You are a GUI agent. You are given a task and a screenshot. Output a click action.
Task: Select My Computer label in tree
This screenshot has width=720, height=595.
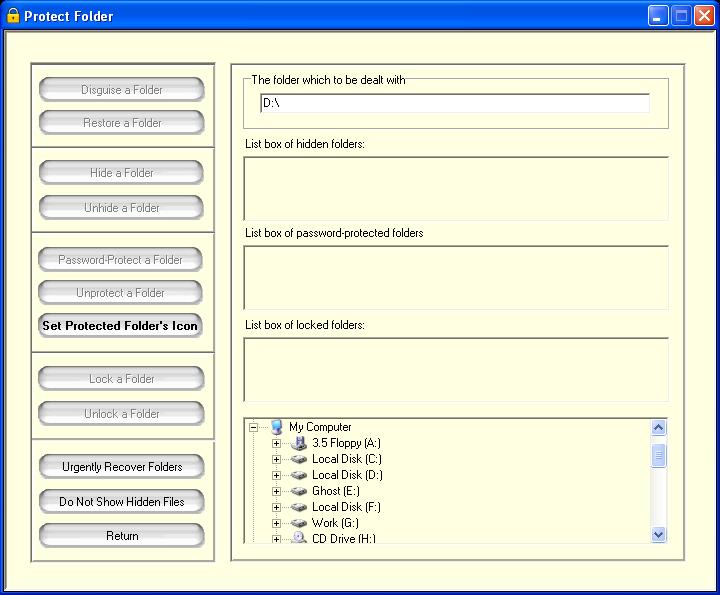pos(320,427)
